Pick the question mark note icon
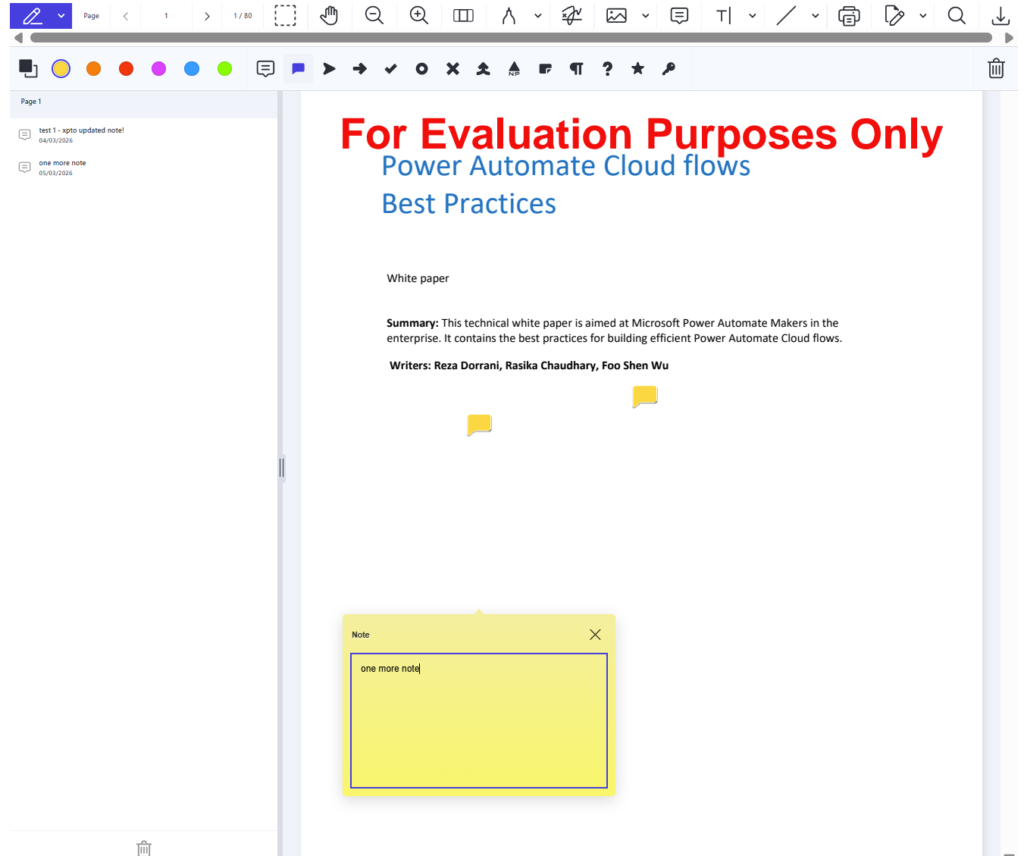The image size is (1024, 856). tap(607, 69)
